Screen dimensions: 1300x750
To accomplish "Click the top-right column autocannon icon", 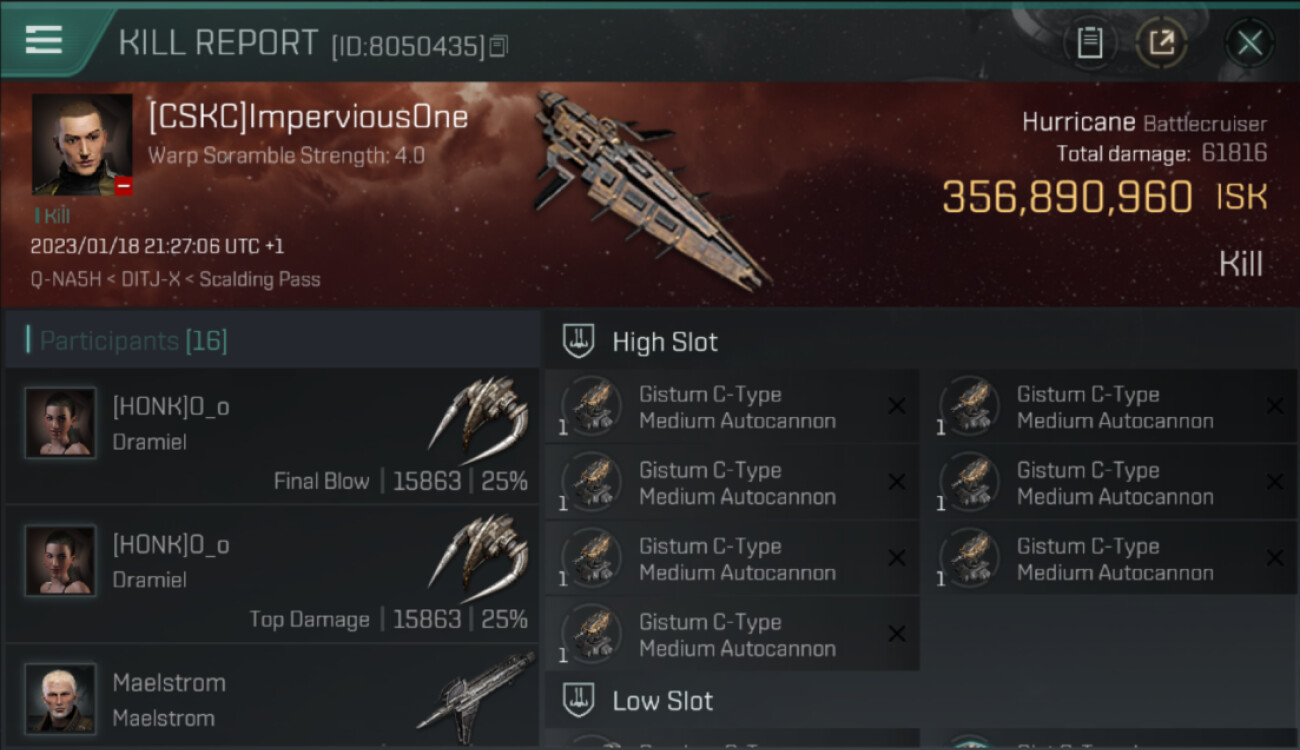I will (969, 407).
